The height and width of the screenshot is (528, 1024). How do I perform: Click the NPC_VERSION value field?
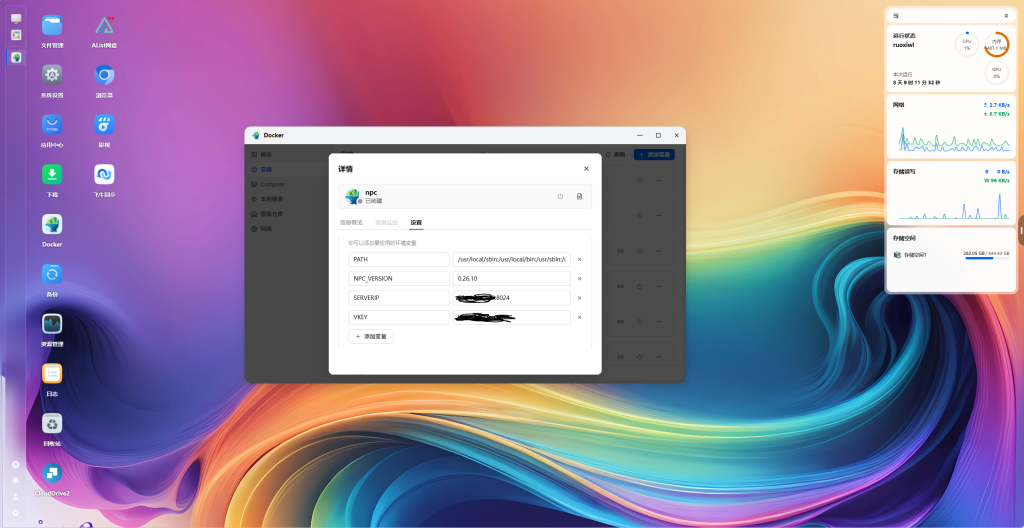pos(511,278)
